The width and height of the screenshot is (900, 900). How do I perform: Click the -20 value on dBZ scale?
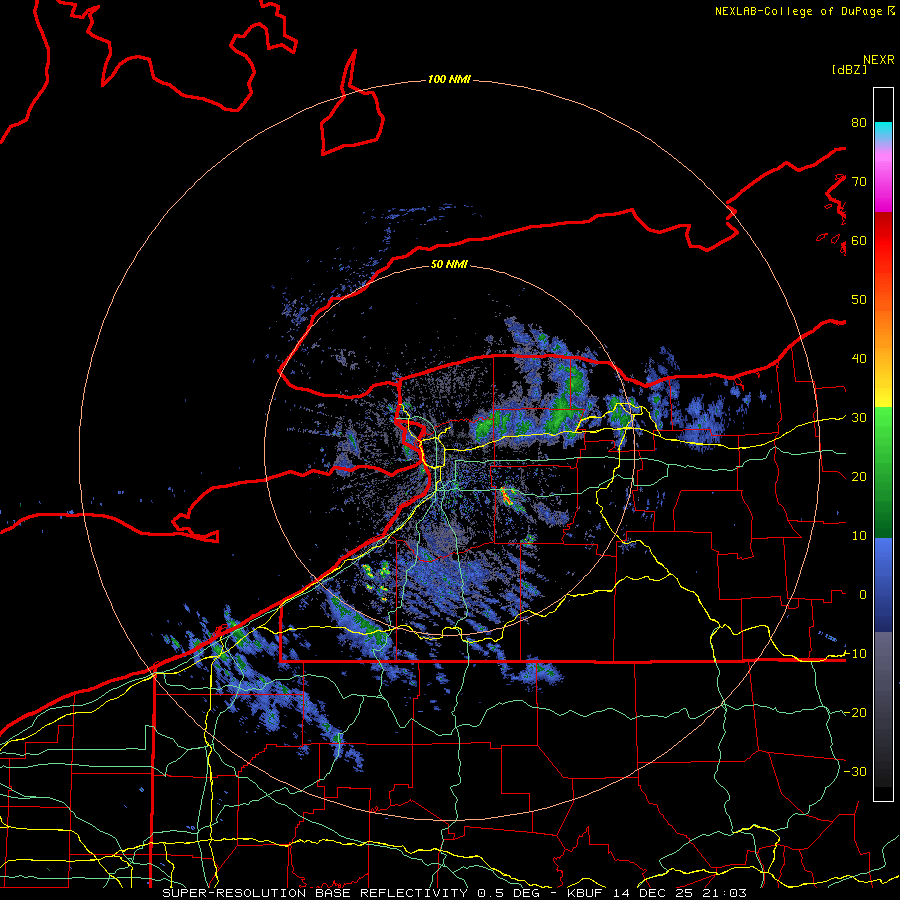pyautogui.click(x=855, y=712)
